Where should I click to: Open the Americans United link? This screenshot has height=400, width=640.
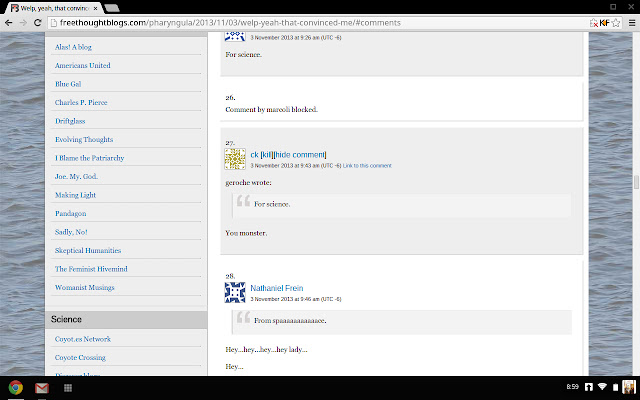(x=83, y=65)
